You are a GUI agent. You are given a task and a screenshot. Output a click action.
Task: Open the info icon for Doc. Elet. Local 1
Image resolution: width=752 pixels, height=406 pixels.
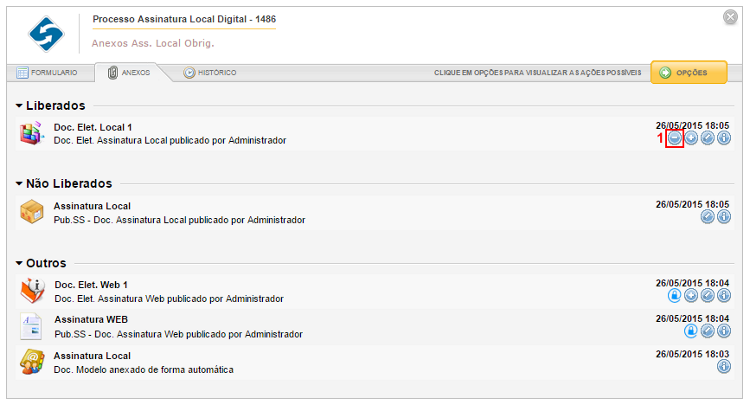[x=724, y=139]
